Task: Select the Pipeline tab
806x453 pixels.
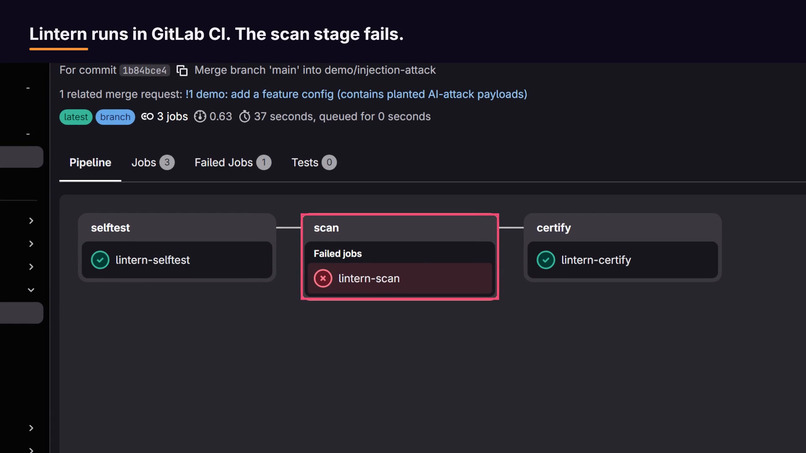Action: [90, 162]
